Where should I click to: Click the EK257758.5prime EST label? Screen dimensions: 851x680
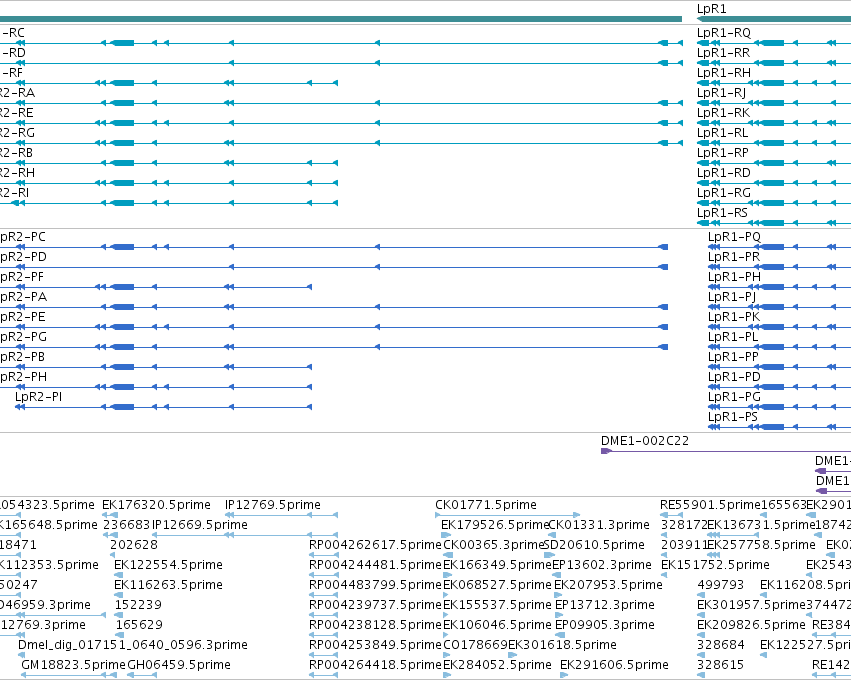761,545
